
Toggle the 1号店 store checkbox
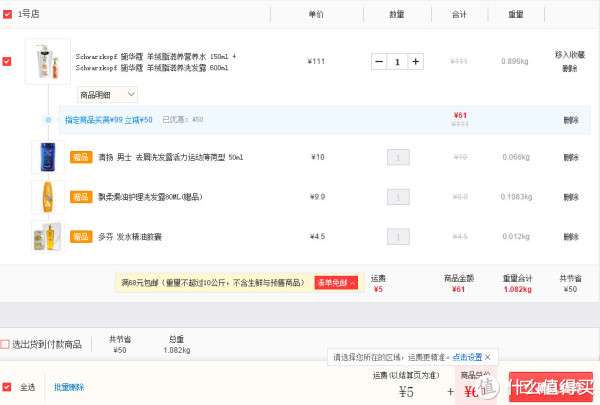click(x=7, y=14)
